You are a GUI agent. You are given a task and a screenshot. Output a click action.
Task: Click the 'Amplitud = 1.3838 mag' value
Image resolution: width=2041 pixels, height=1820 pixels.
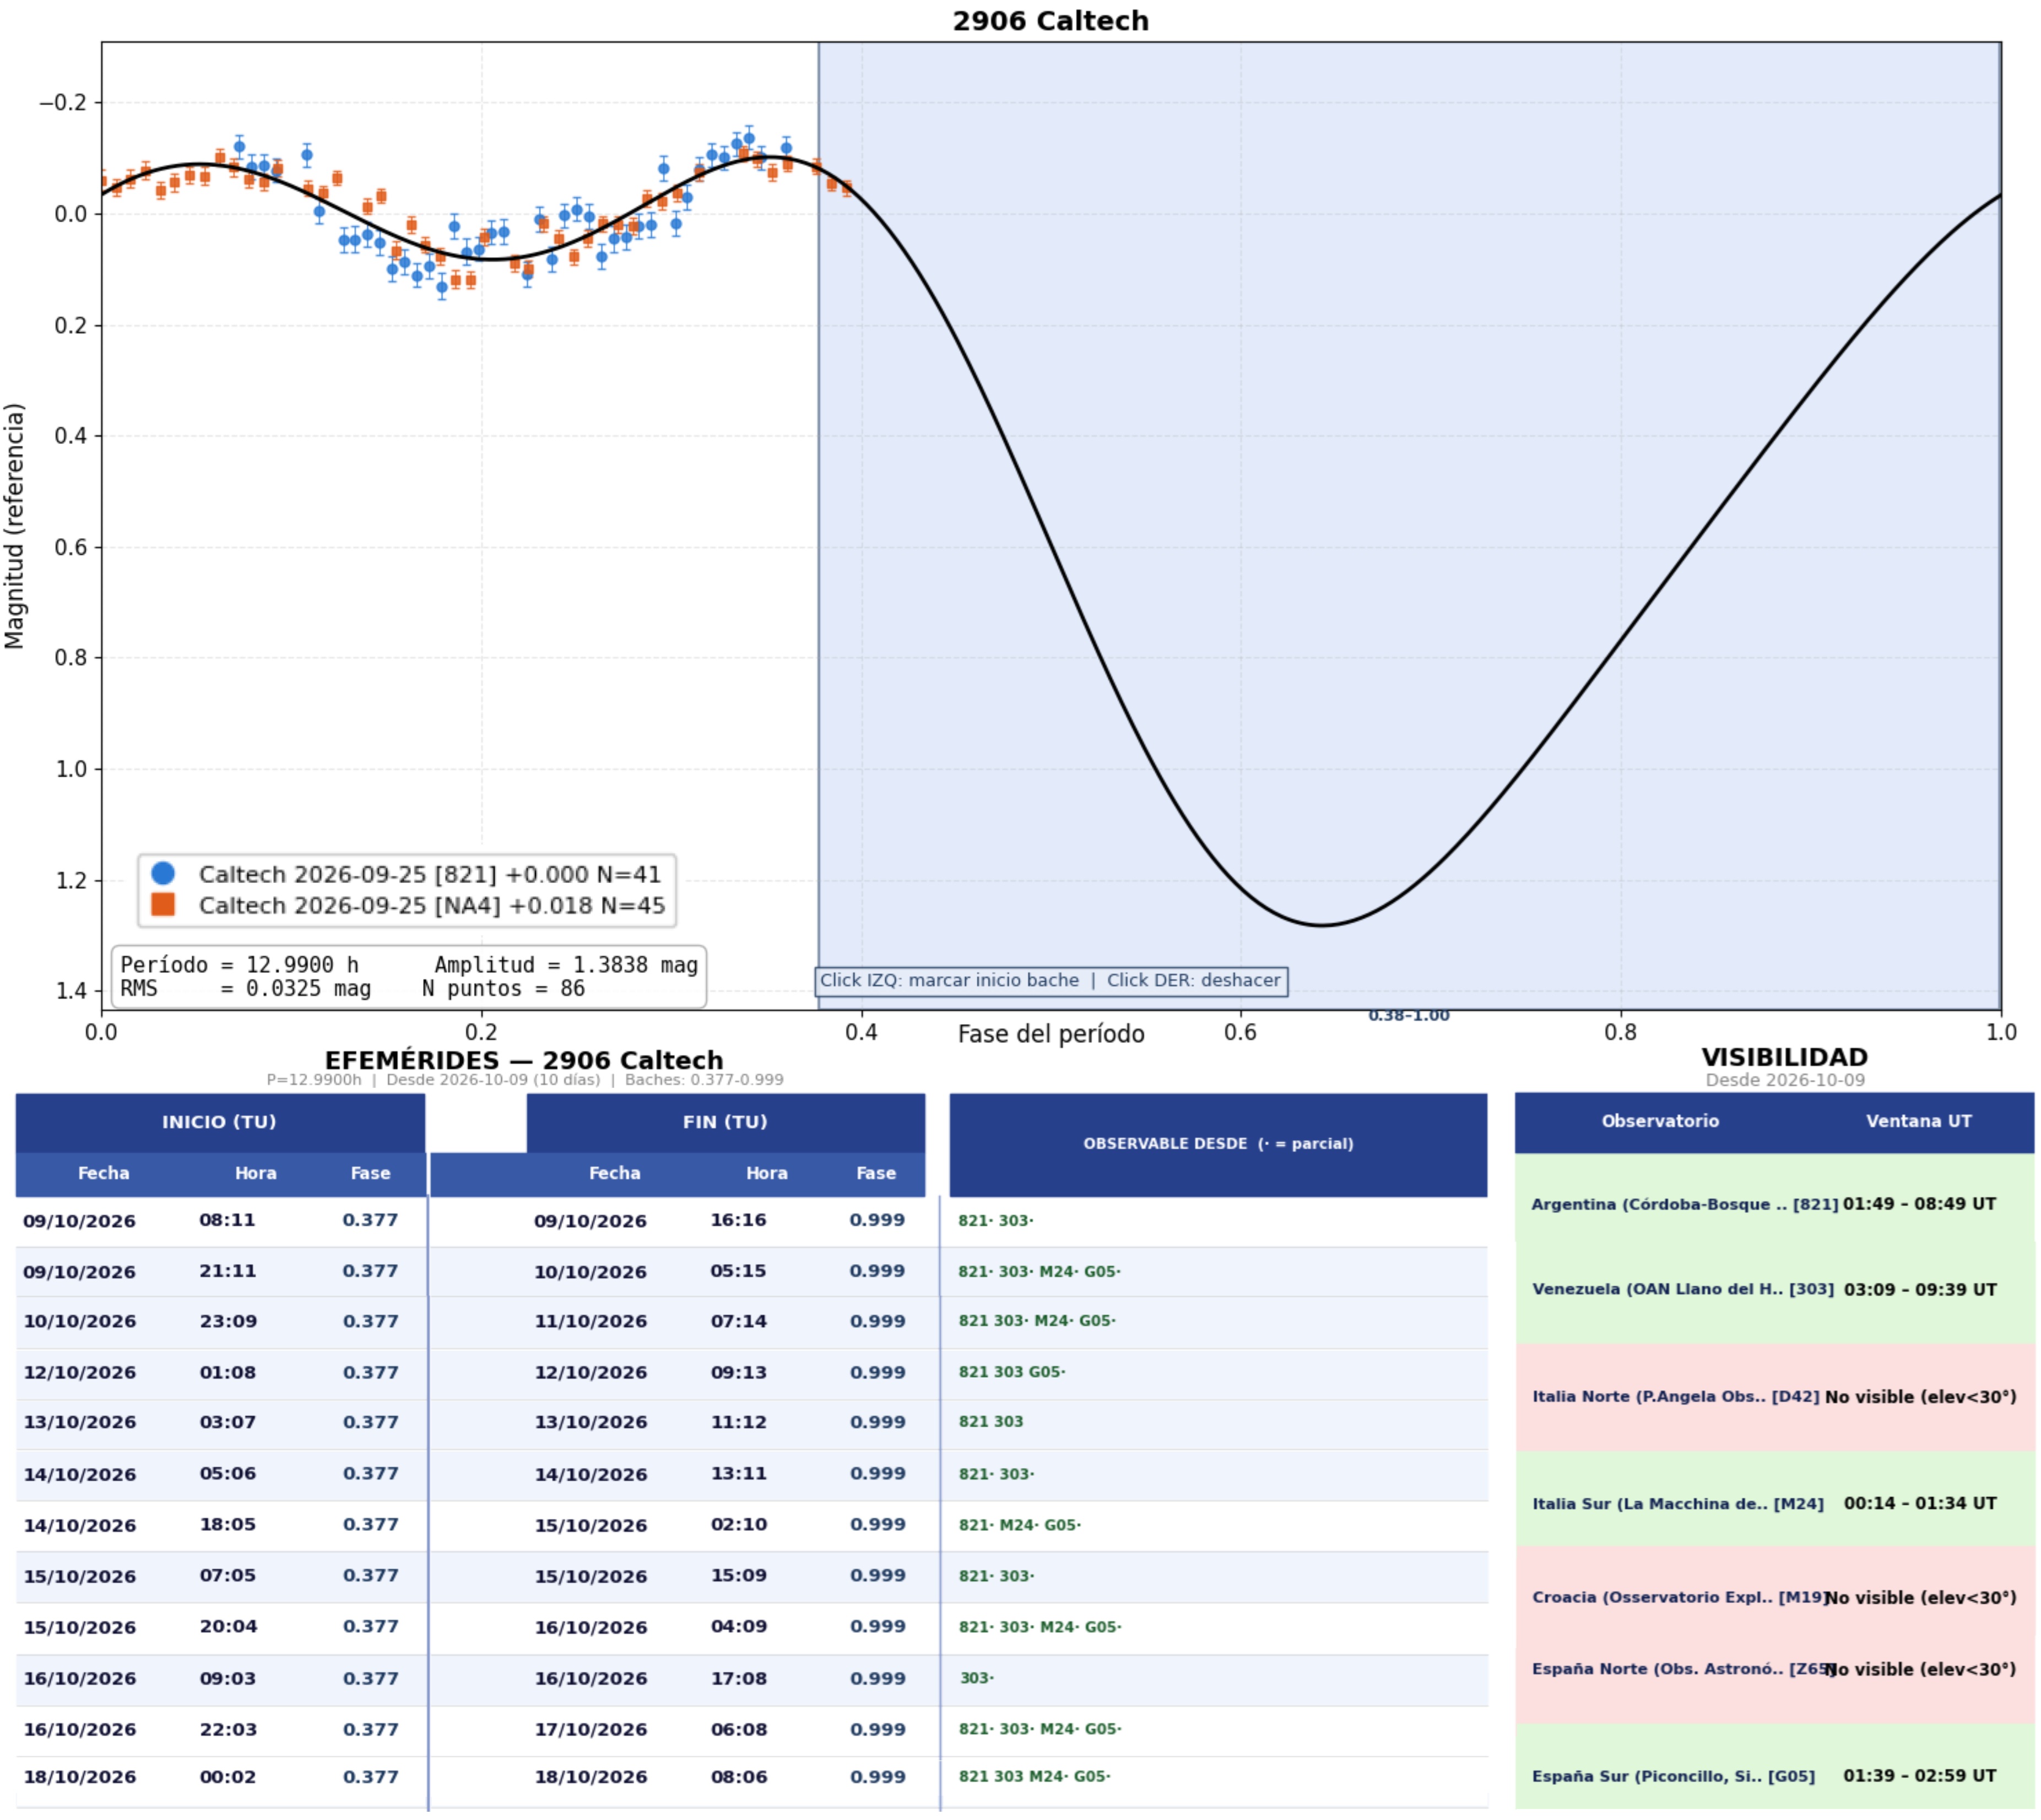pyautogui.click(x=566, y=965)
